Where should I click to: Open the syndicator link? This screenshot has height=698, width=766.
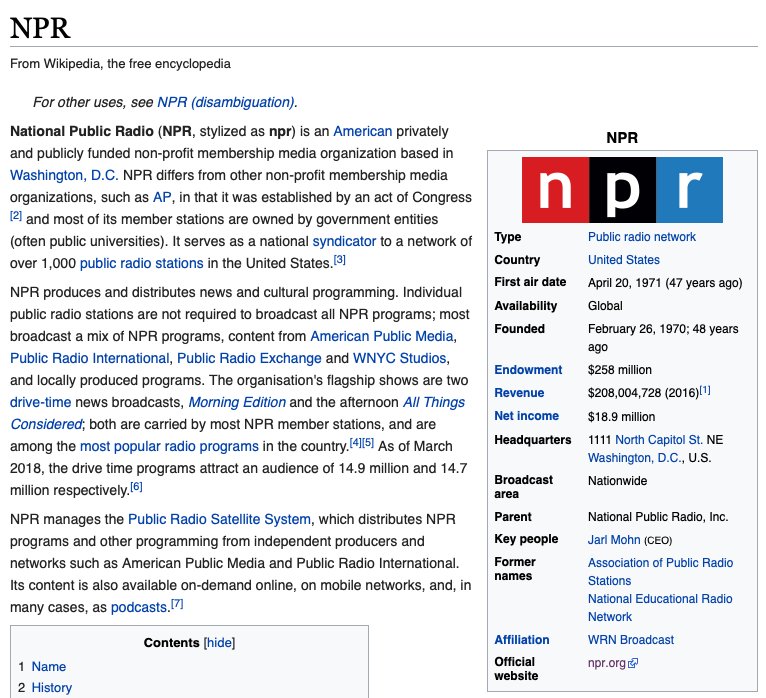(344, 241)
